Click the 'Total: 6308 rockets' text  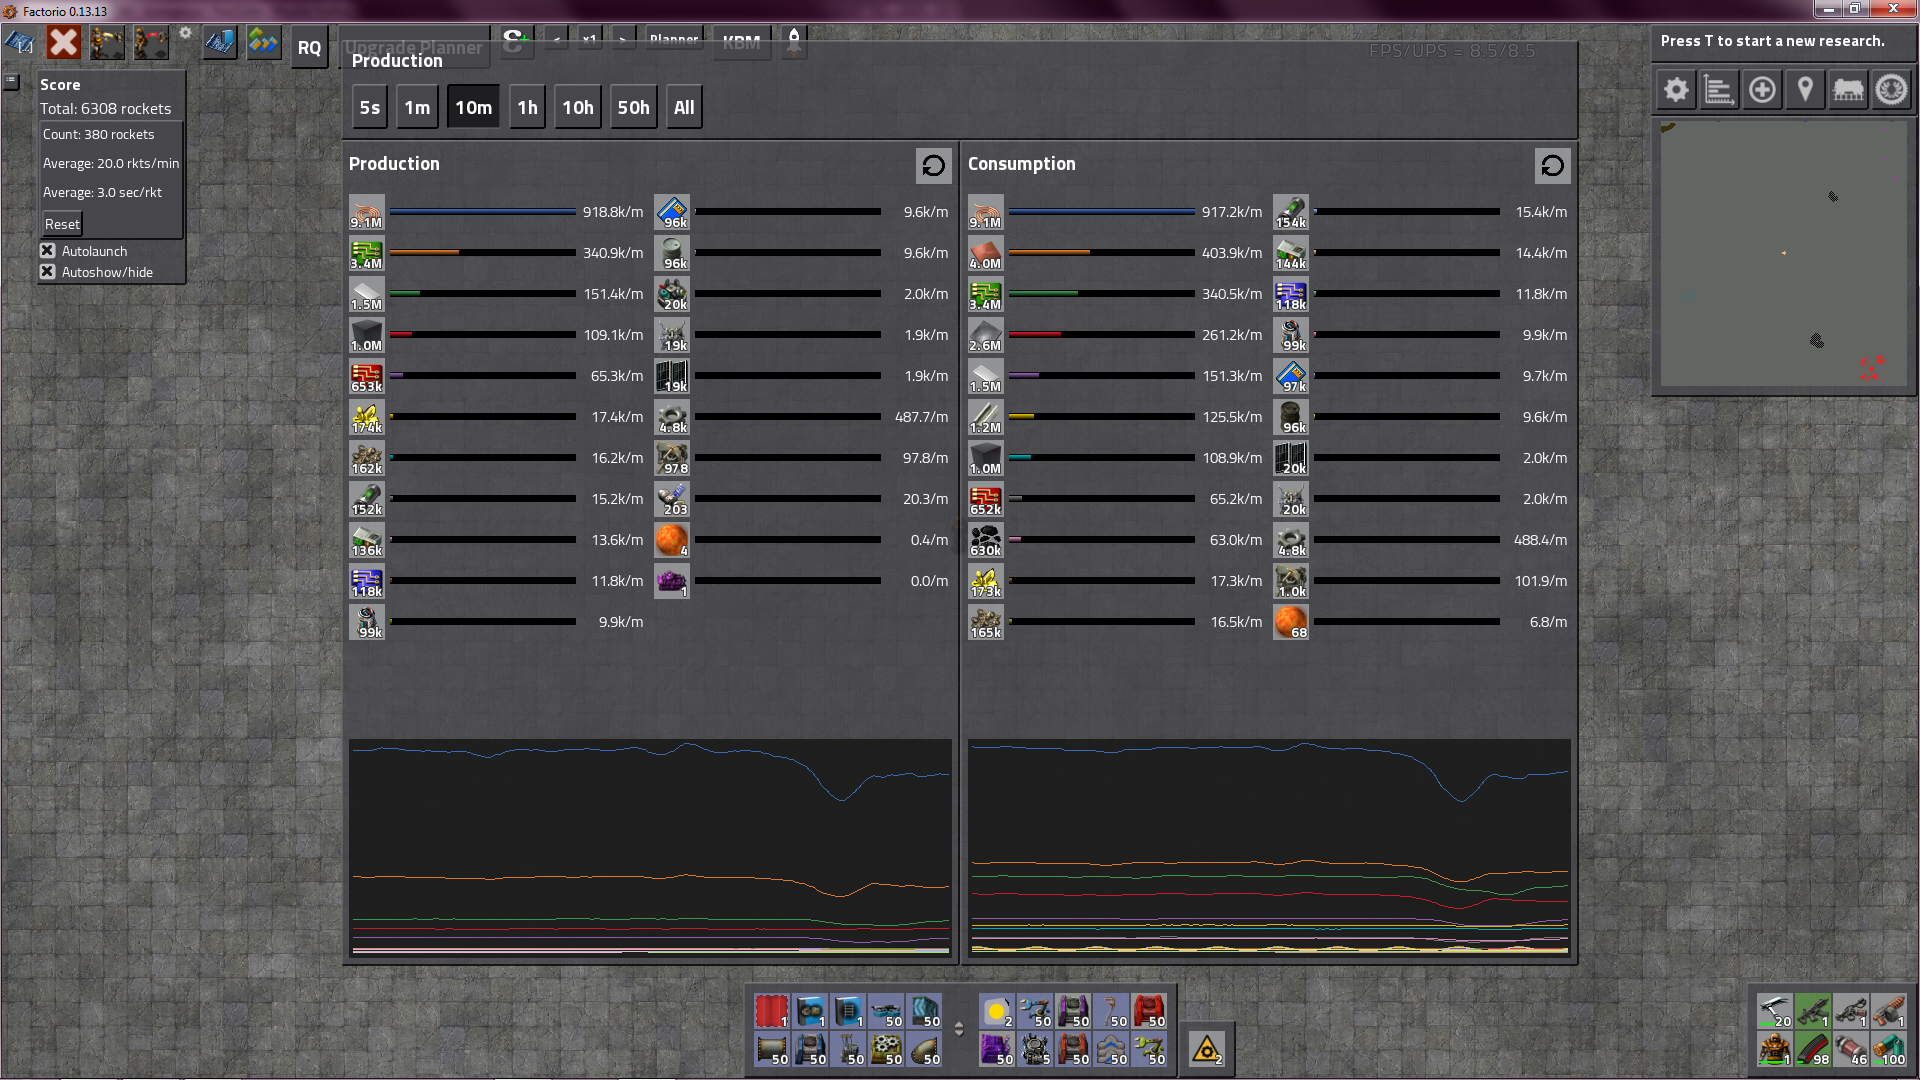105,109
